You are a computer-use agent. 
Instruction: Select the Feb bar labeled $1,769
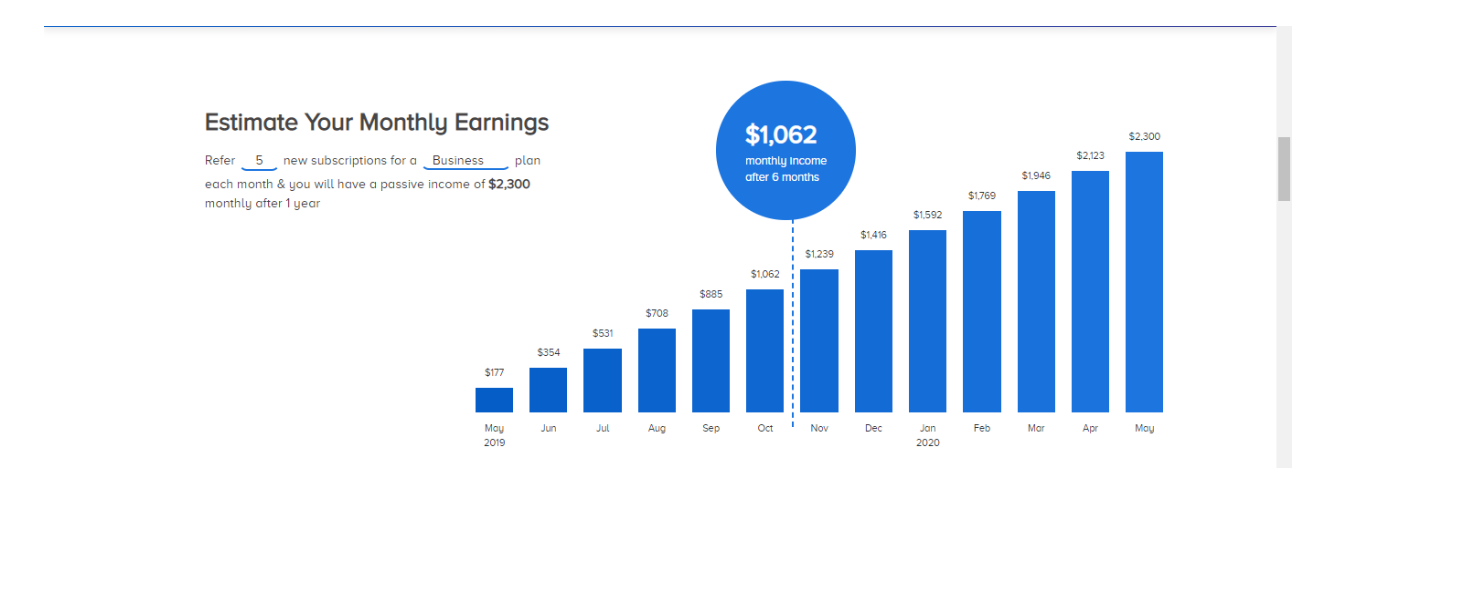(x=982, y=311)
